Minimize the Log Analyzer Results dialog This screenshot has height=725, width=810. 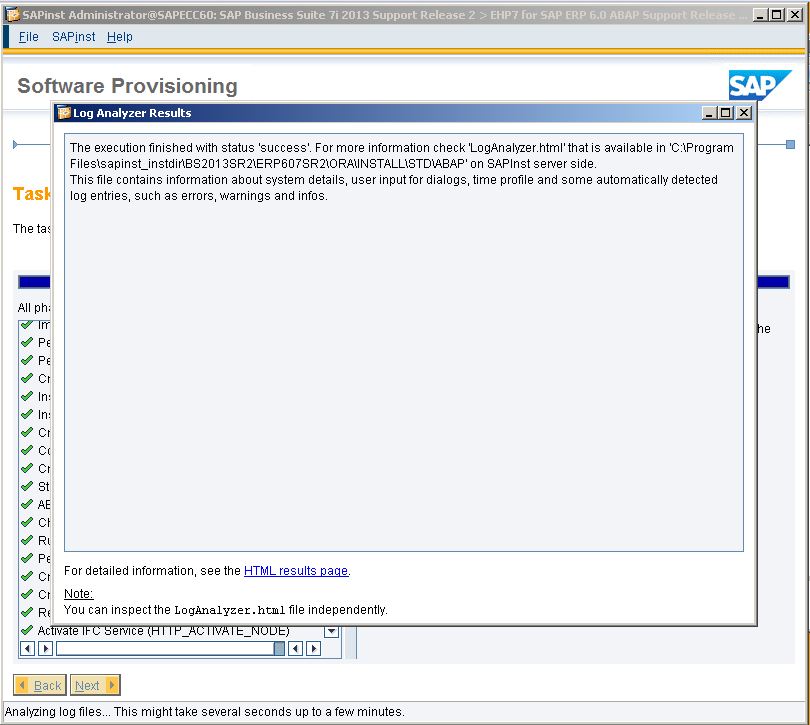point(709,113)
